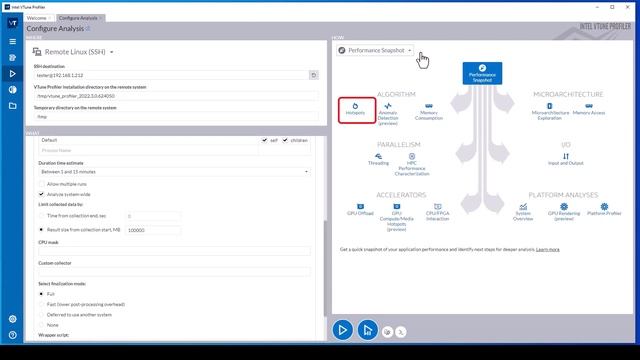
Task: Select Microarchitecture Exploration analysis
Action: pyautogui.click(x=550, y=111)
